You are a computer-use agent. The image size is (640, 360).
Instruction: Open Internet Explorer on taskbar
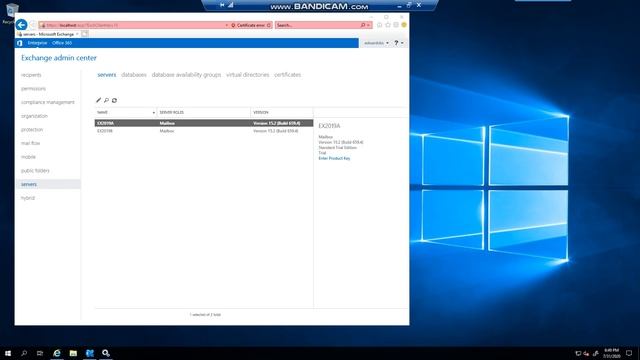pos(57,353)
